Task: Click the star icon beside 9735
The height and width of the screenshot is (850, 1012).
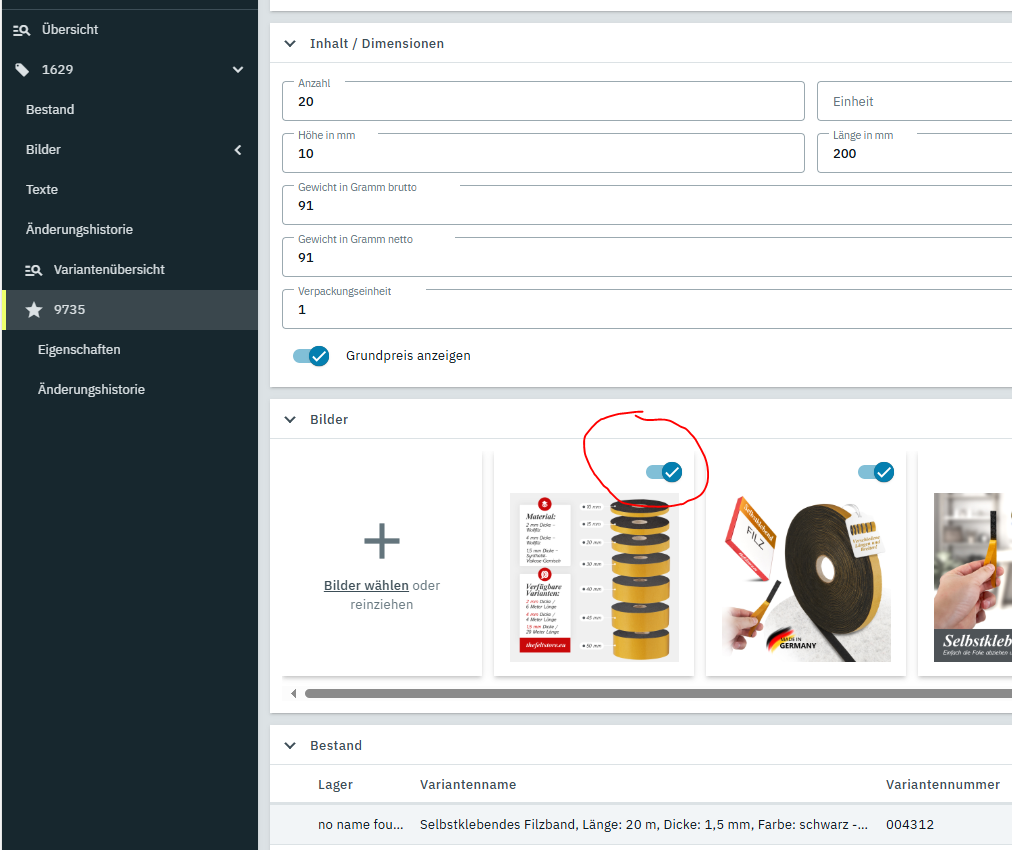Action: coord(34,310)
